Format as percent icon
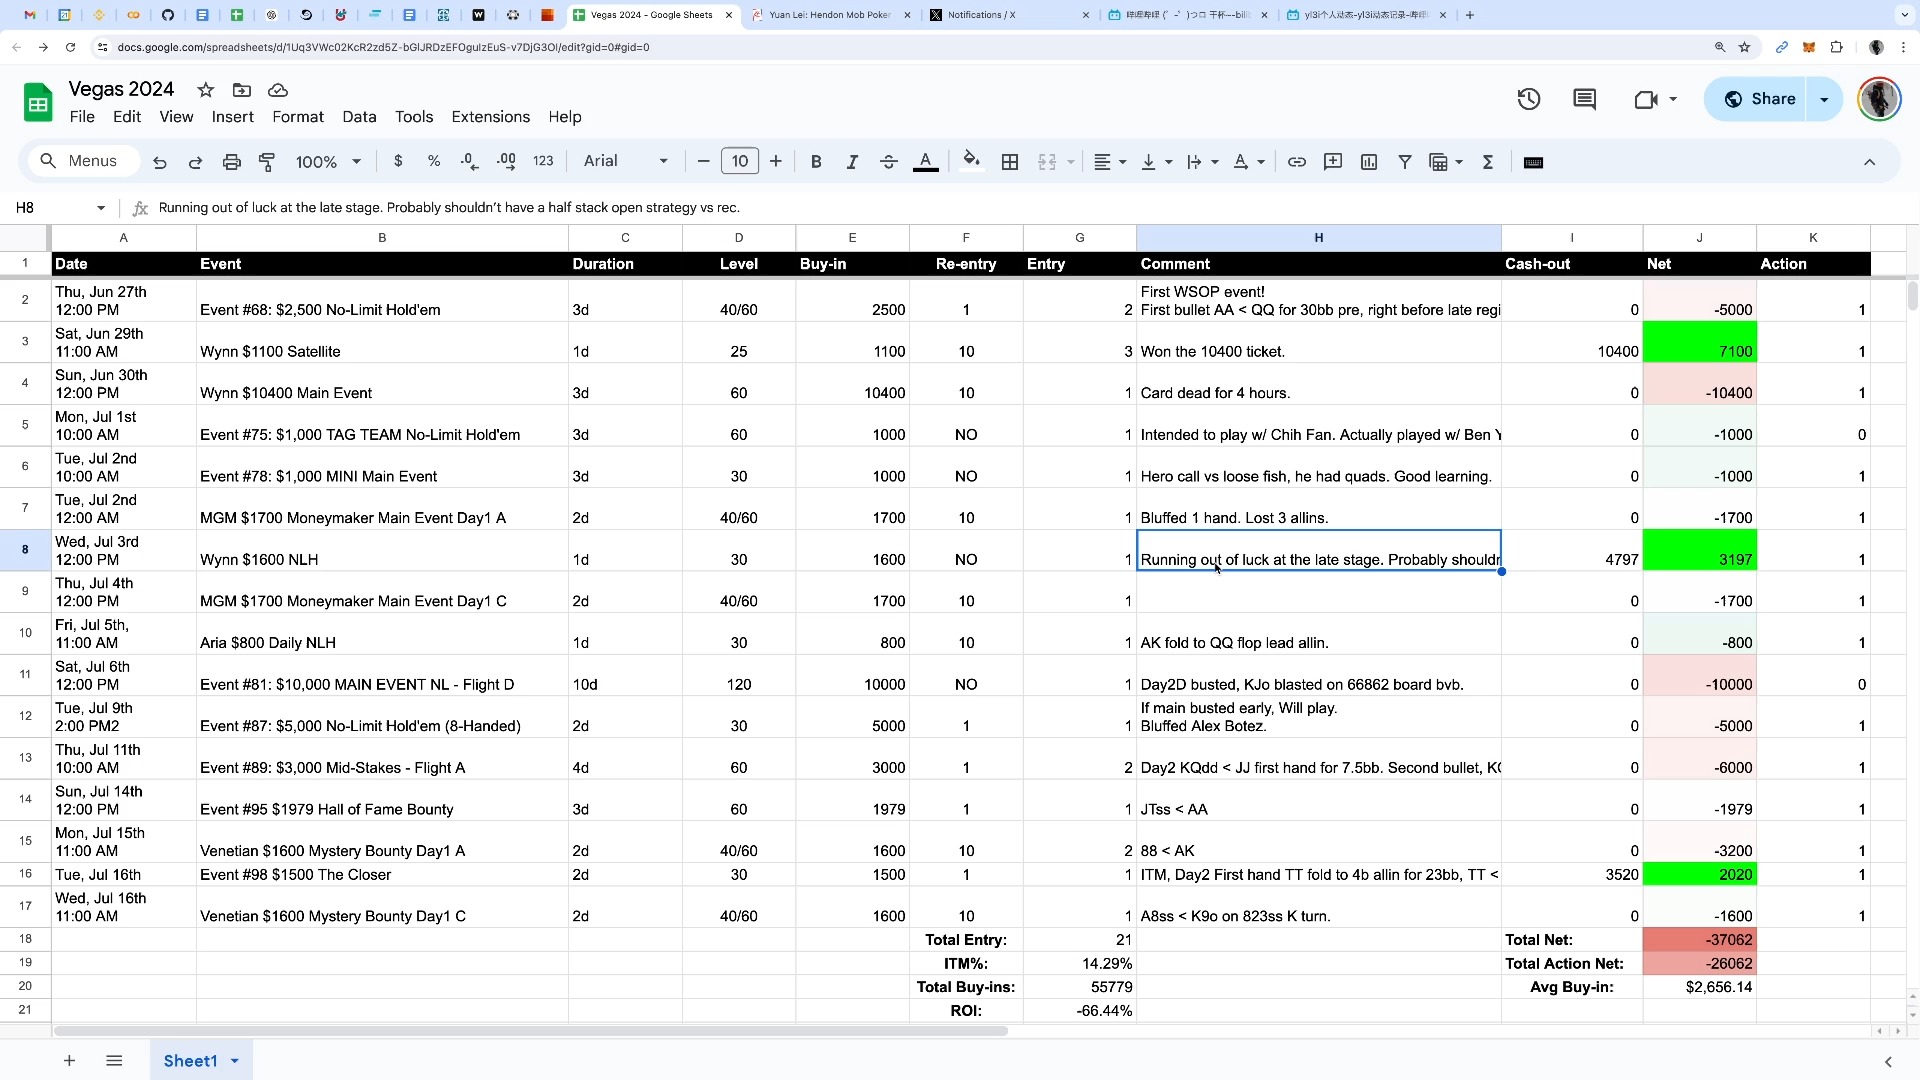Image resolution: width=1920 pixels, height=1080 pixels. (434, 161)
